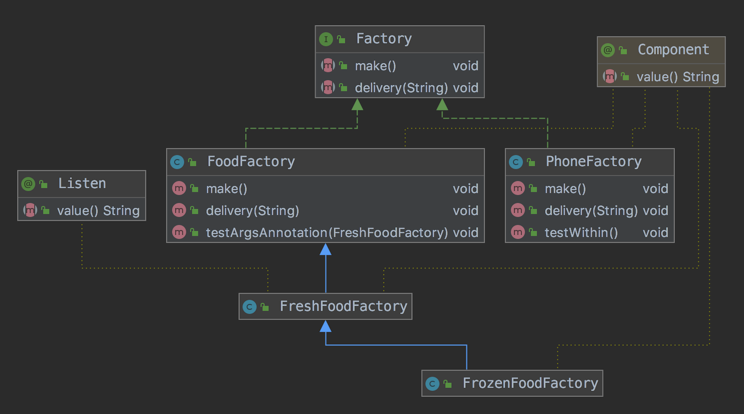
Task: Select the Factory interface node title
Action: pyautogui.click(x=383, y=39)
